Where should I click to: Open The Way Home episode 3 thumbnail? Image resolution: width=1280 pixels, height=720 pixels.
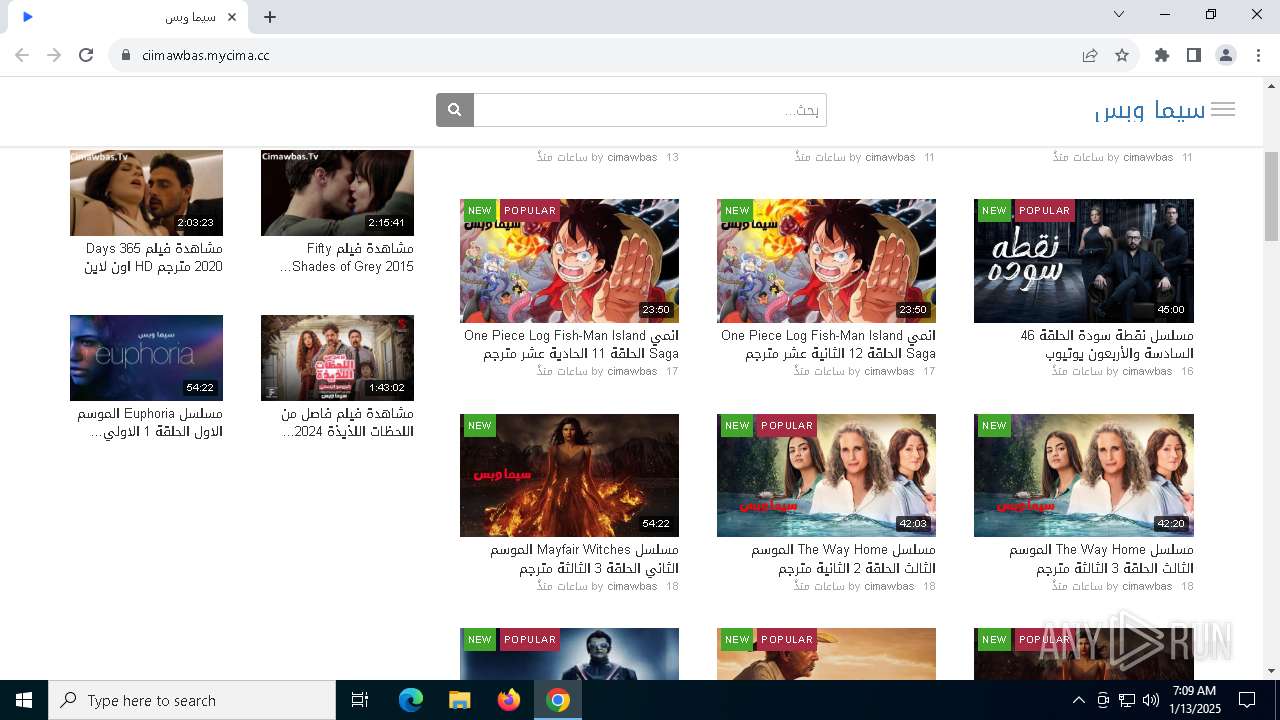coord(1084,476)
